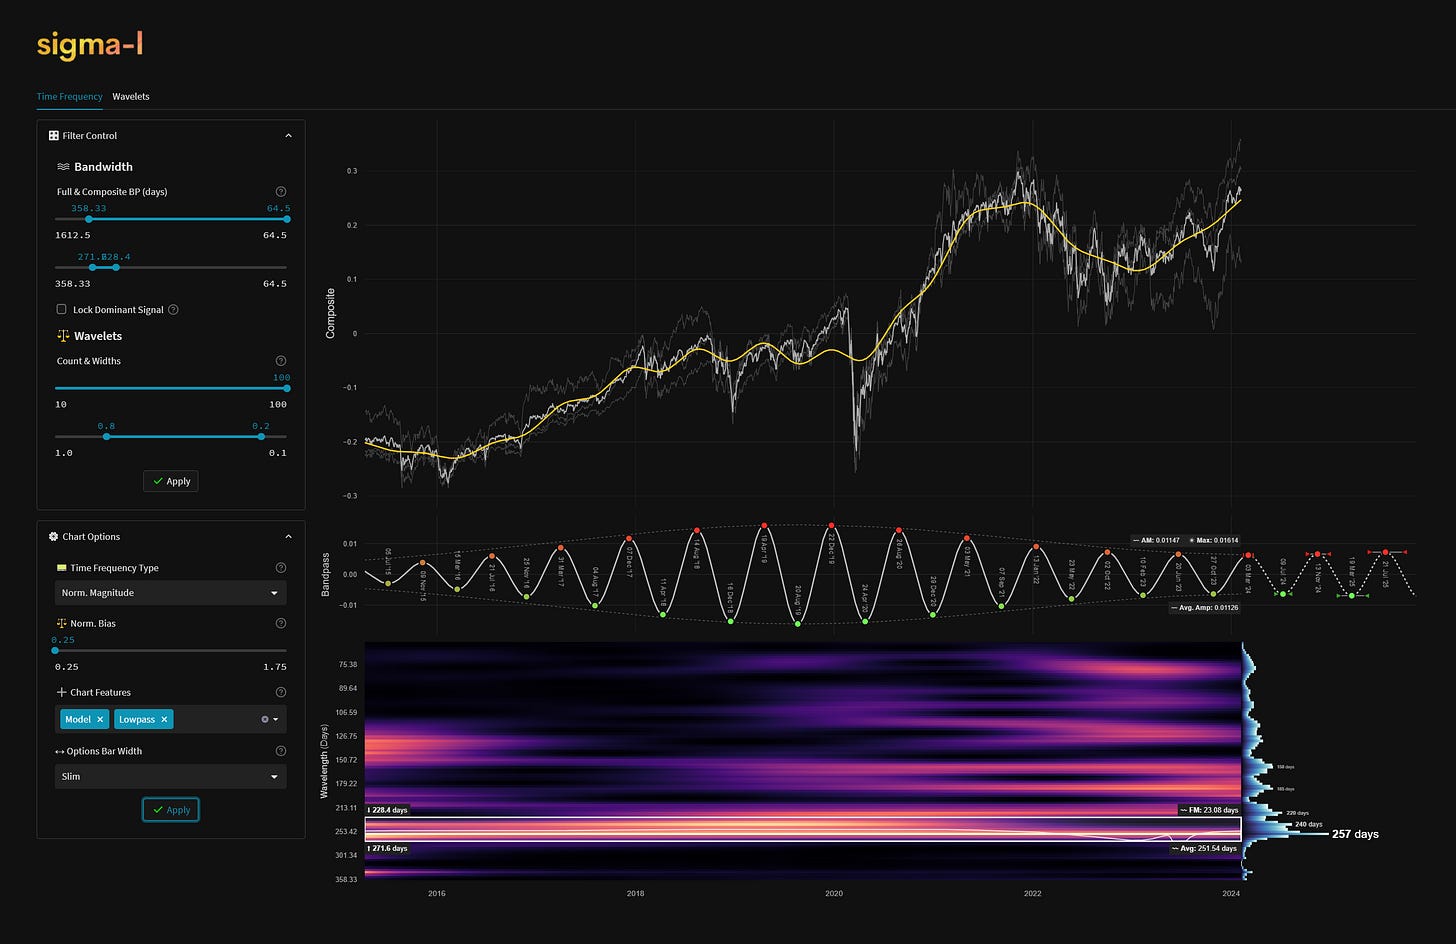Apply the Chart Options settings
This screenshot has height=944, width=1456.
click(170, 809)
